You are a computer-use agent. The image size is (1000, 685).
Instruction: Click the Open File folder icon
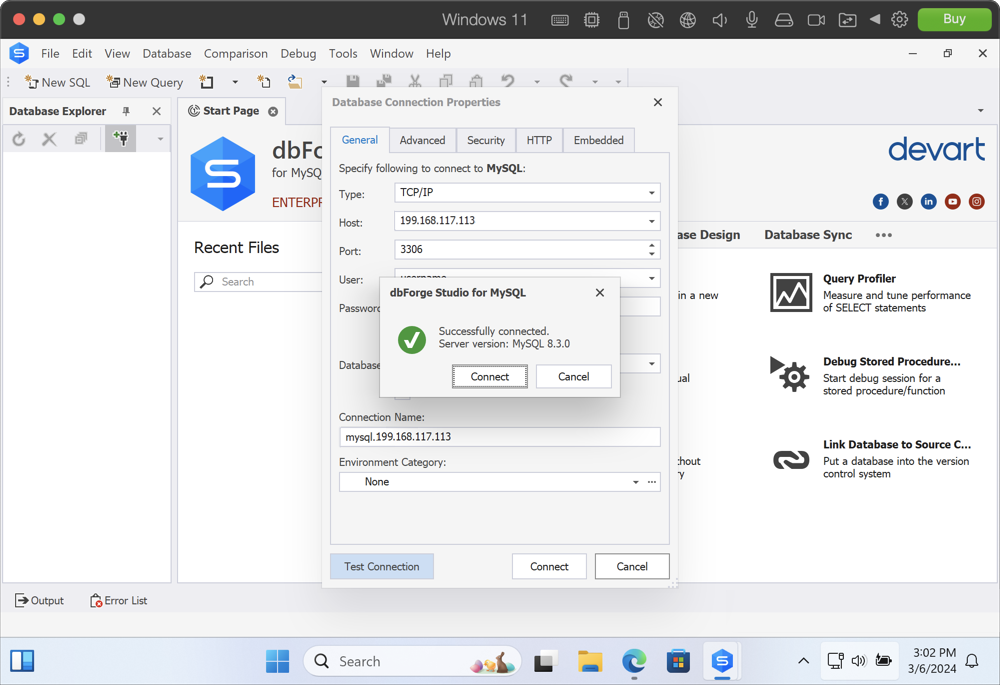[295, 82]
